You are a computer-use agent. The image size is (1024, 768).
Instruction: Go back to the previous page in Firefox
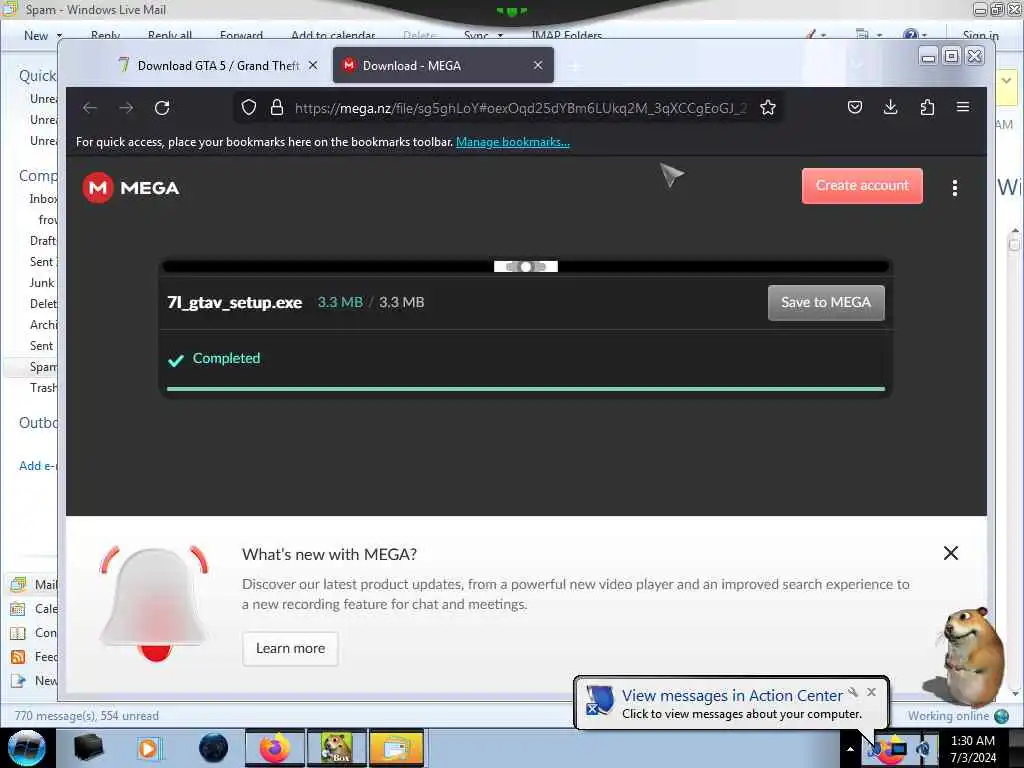click(89, 108)
